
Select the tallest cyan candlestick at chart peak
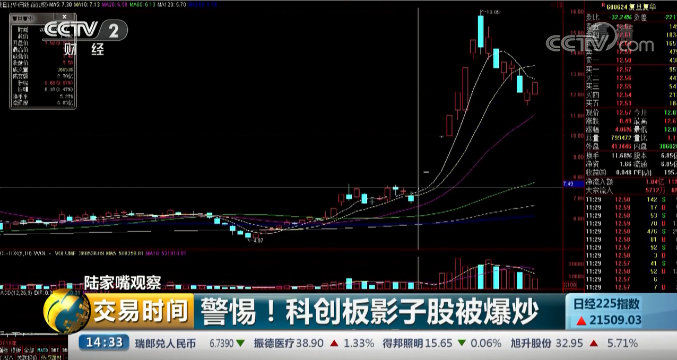pyautogui.click(x=480, y=31)
